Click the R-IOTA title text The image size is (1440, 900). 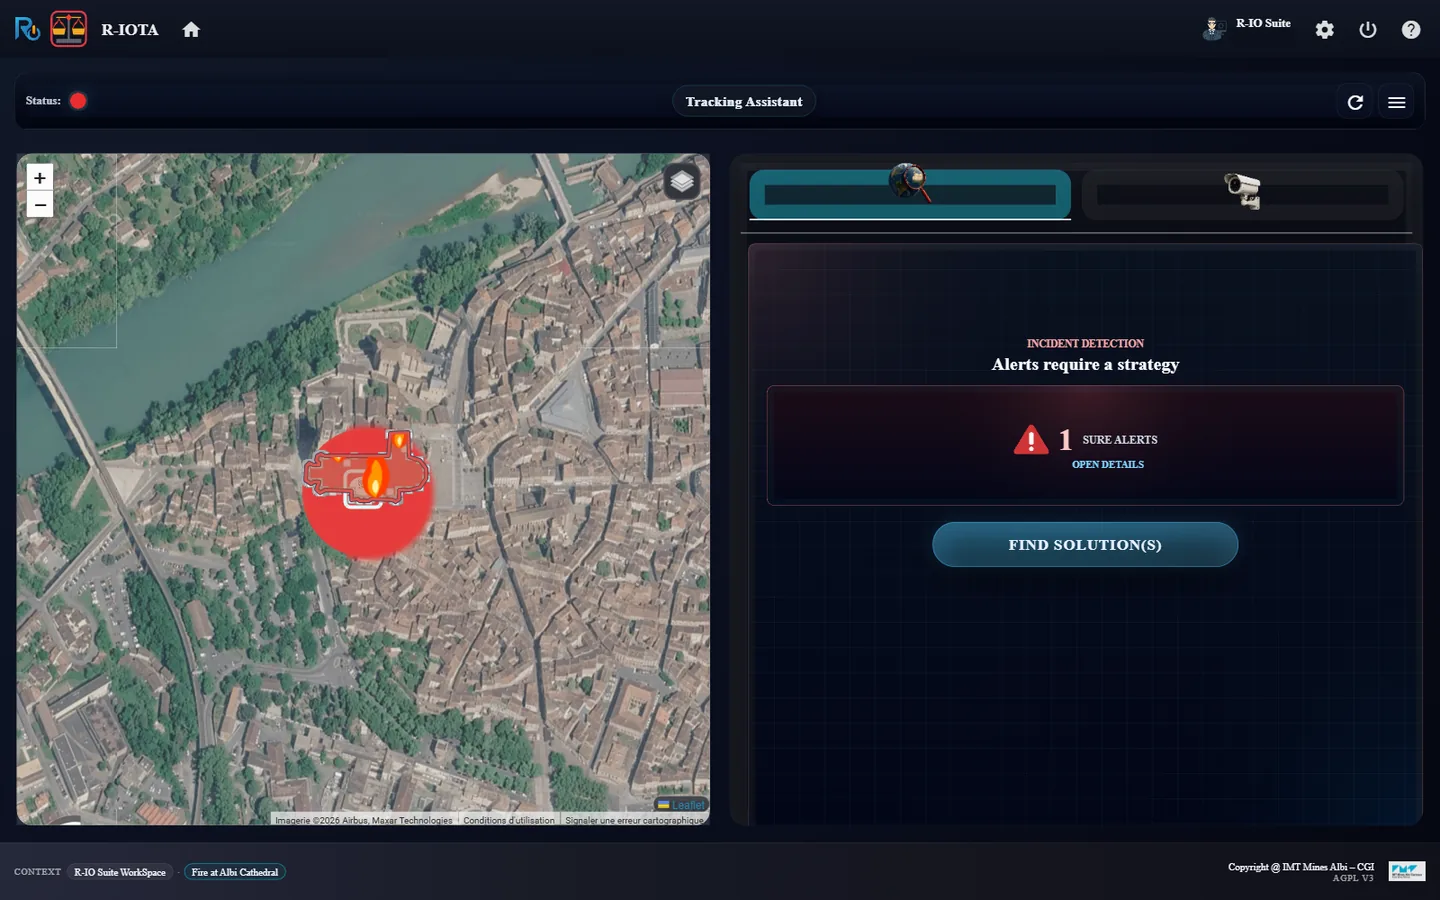pos(130,30)
